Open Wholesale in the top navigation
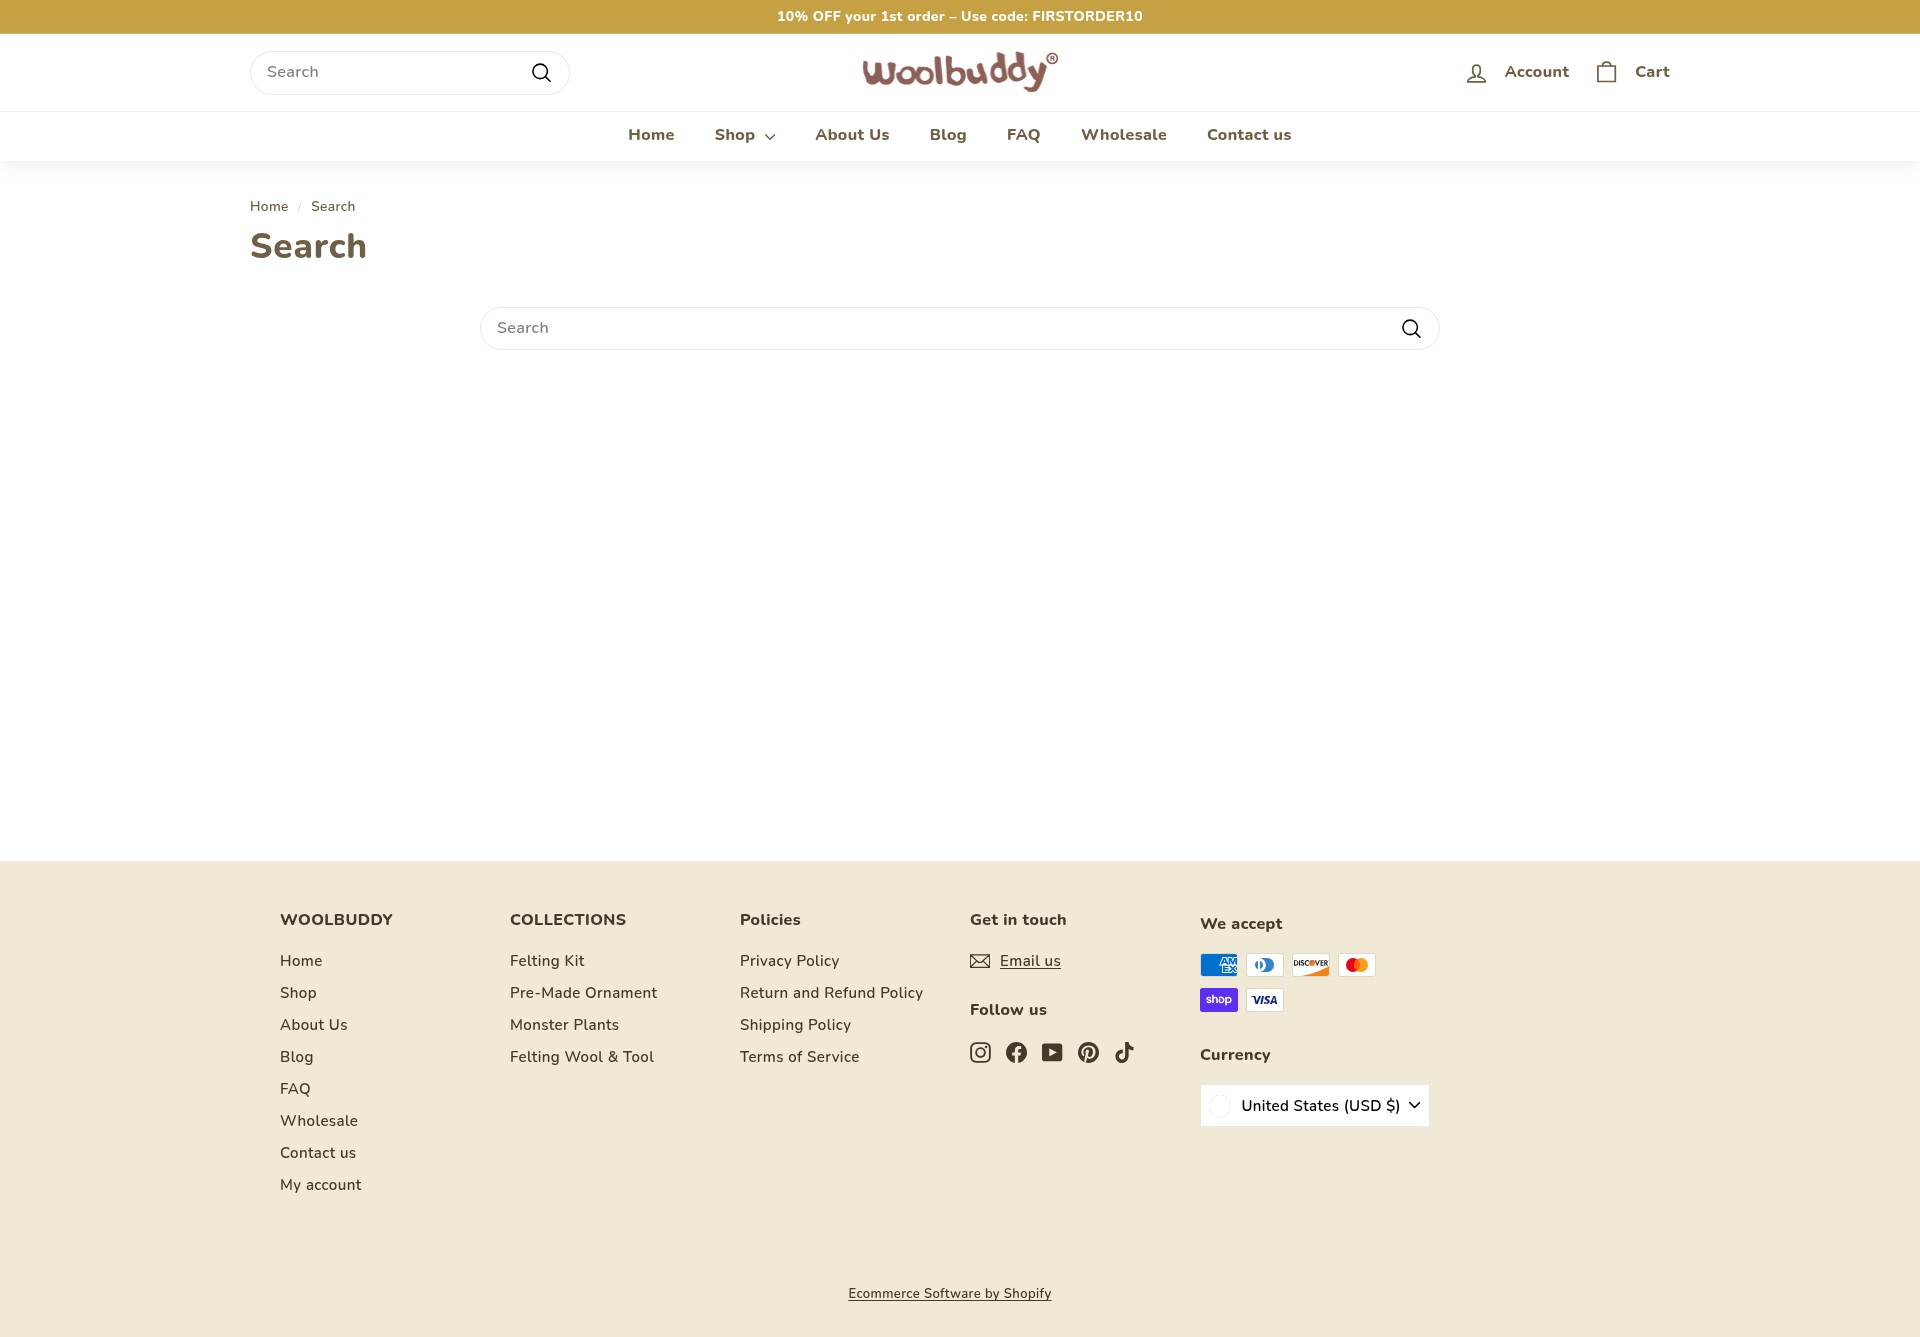Screen dimensions: 1920x1337 coord(1124,135)
